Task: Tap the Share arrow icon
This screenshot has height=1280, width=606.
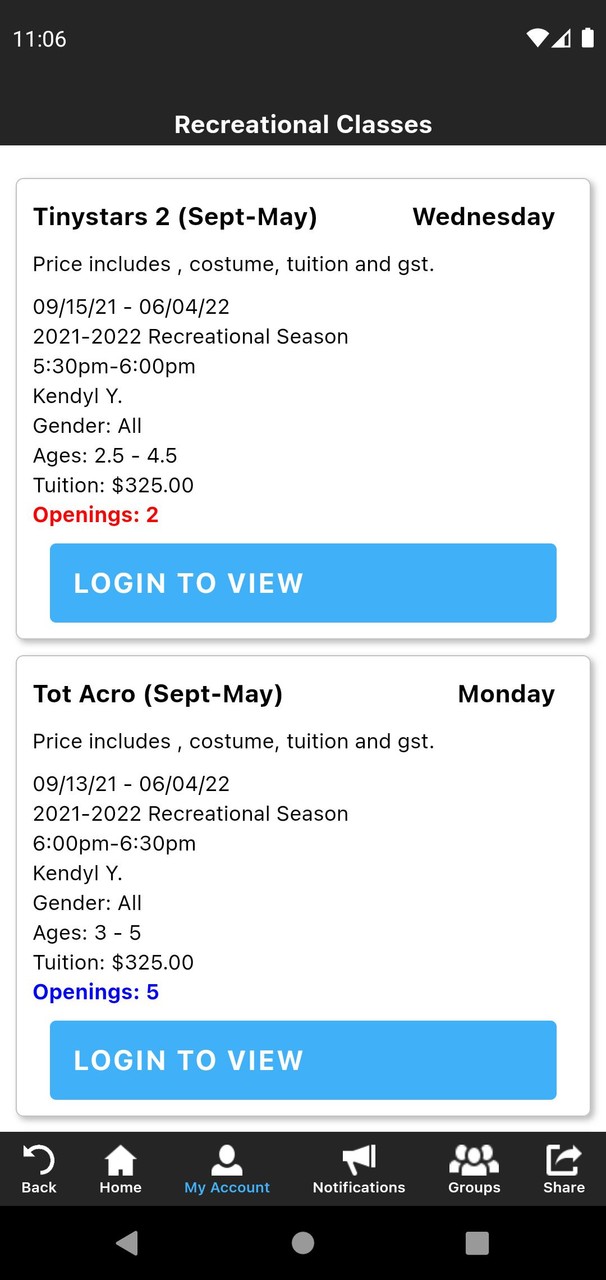Action: coord(563,1160)
